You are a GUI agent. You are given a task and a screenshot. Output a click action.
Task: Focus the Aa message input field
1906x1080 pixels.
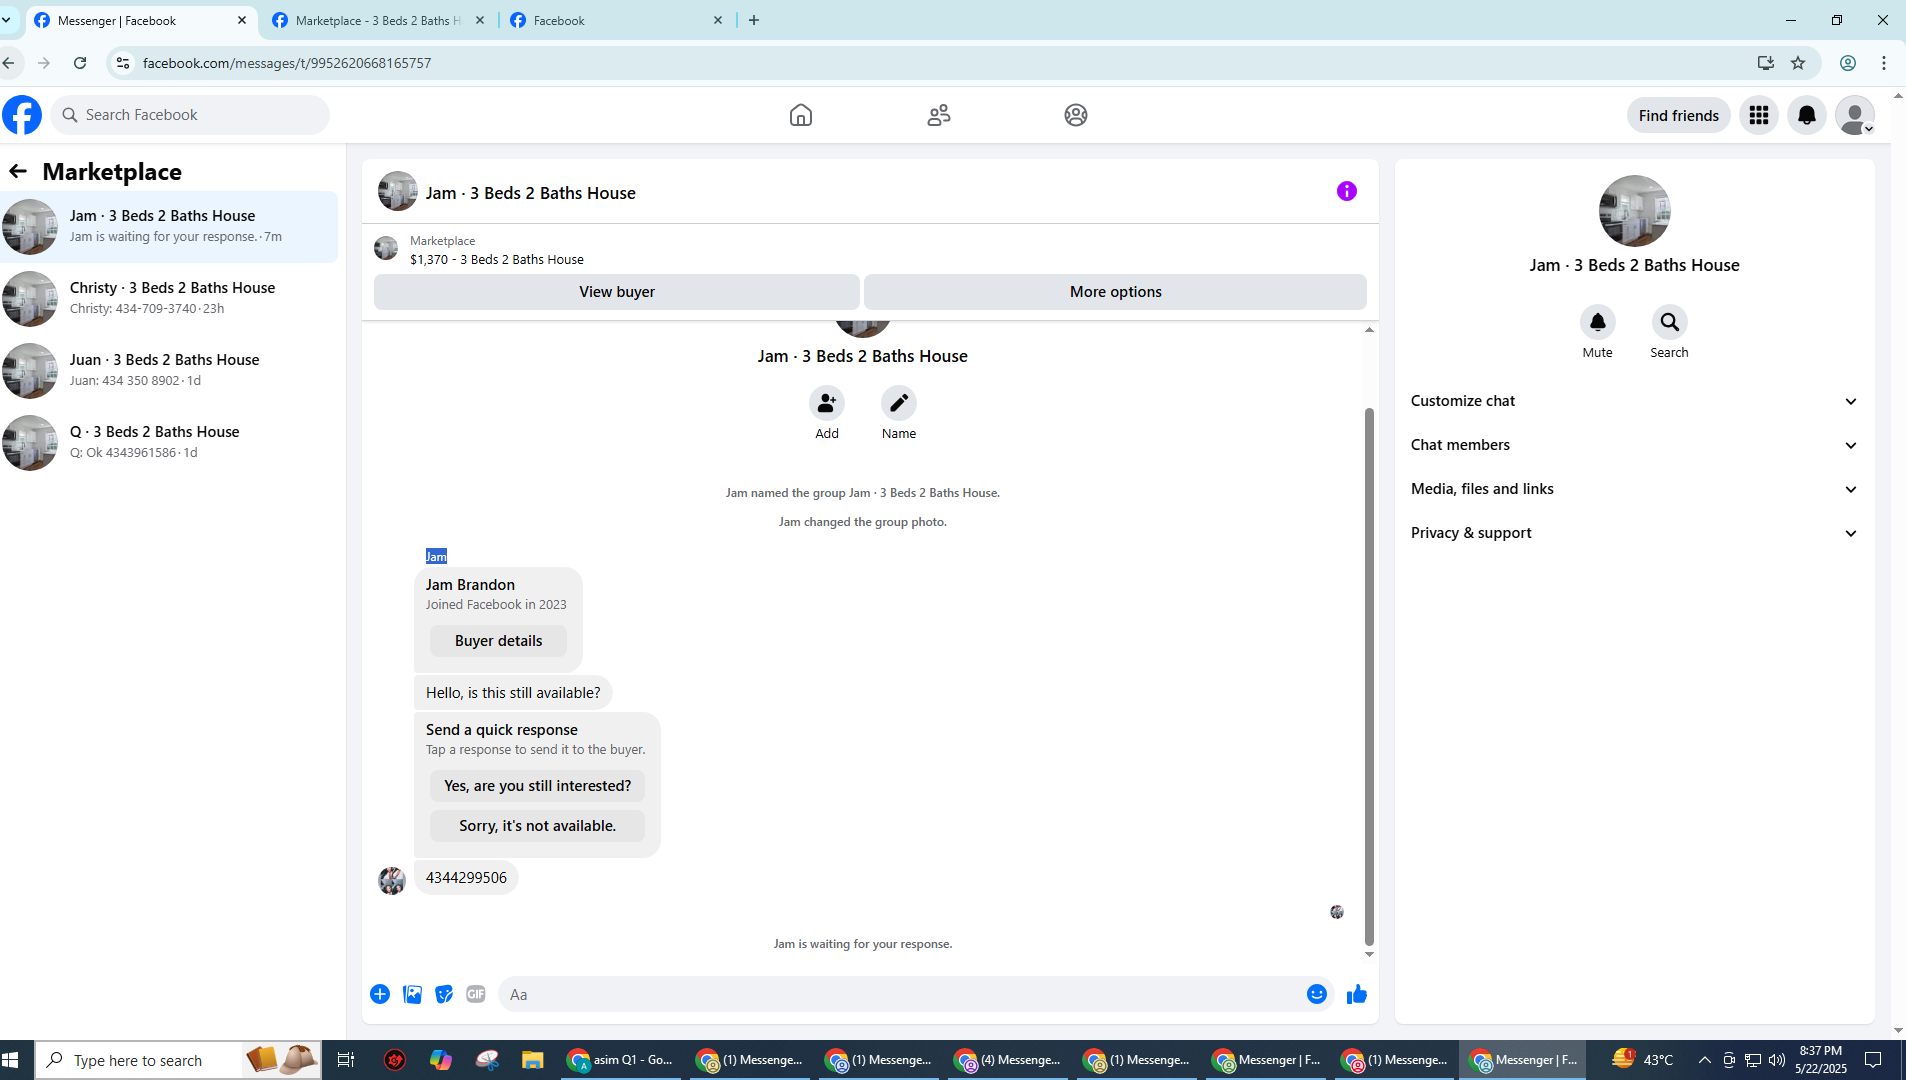point(900,994)
